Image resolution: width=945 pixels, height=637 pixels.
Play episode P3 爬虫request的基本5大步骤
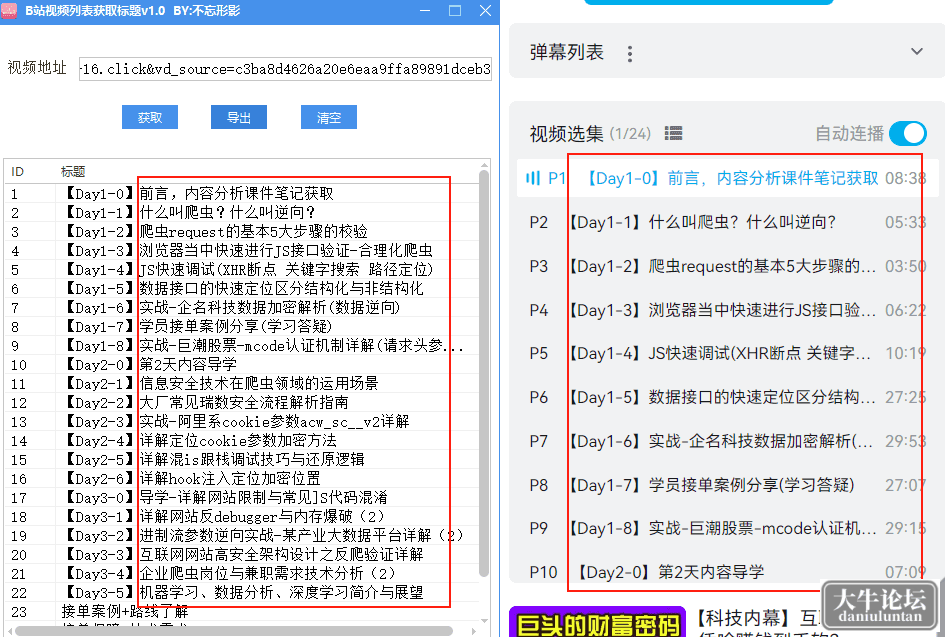click(727, 266)
